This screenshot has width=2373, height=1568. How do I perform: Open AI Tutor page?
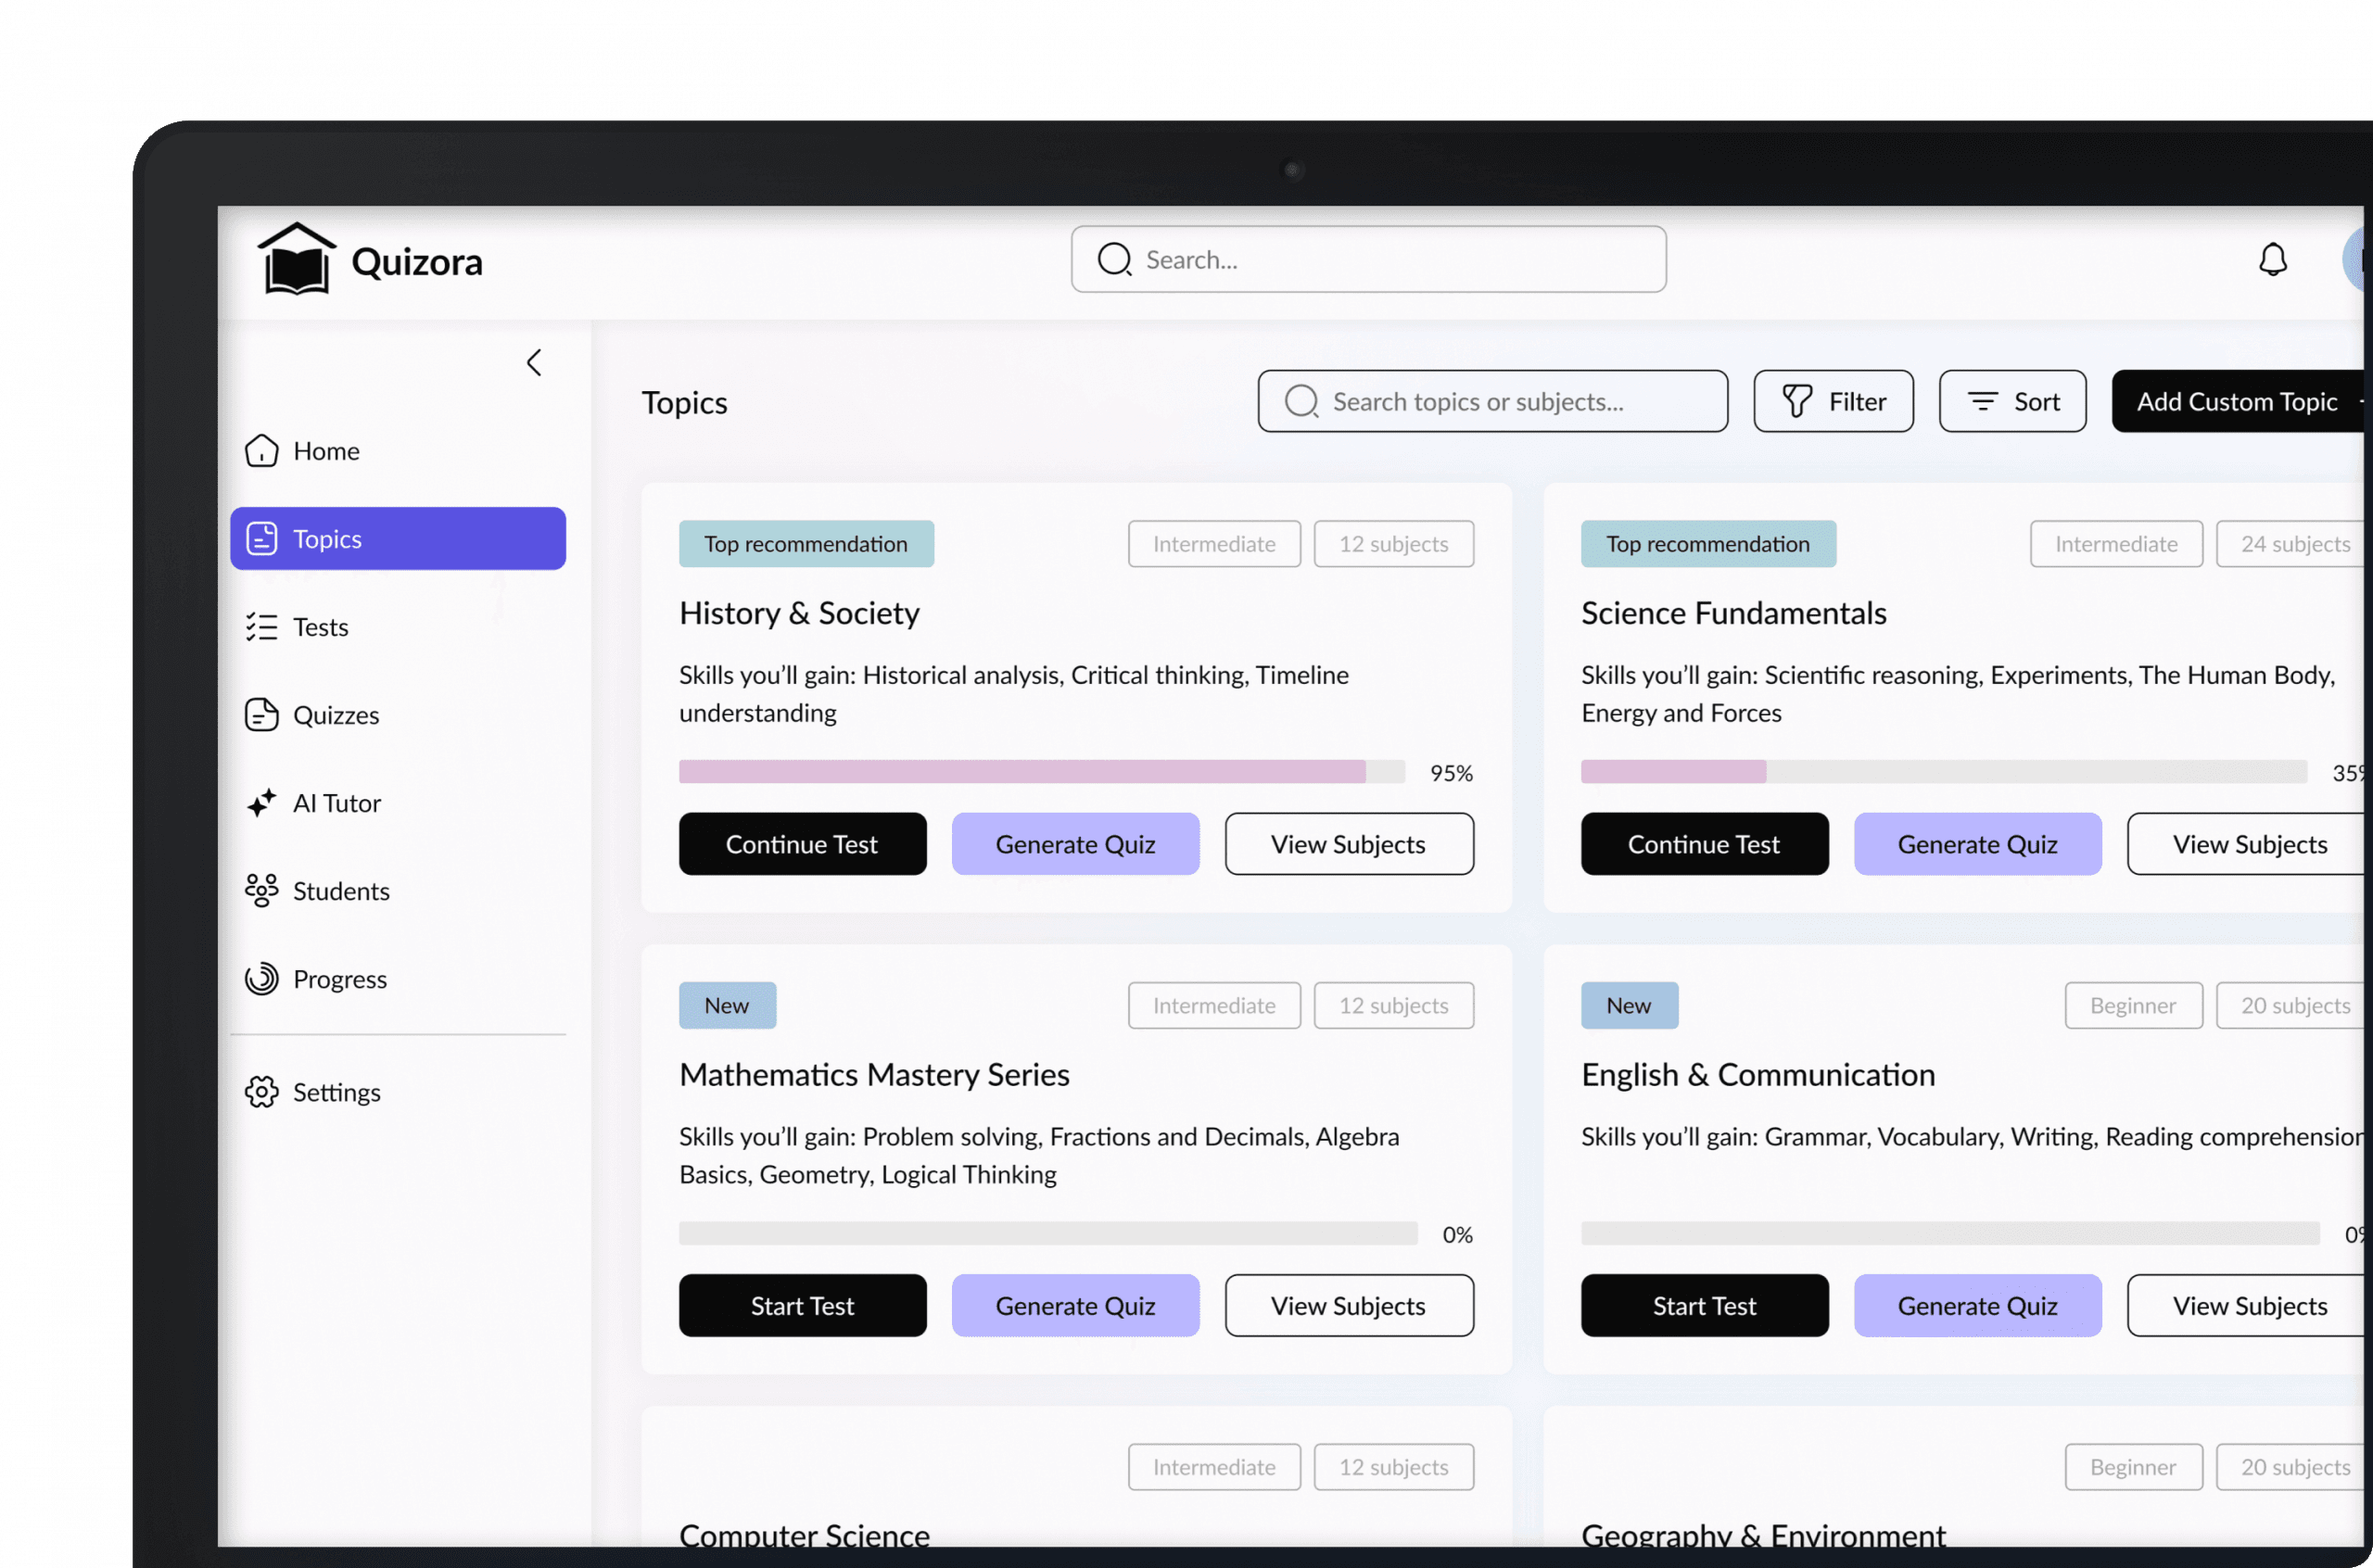pyautogui.click(x=398, y=803)
